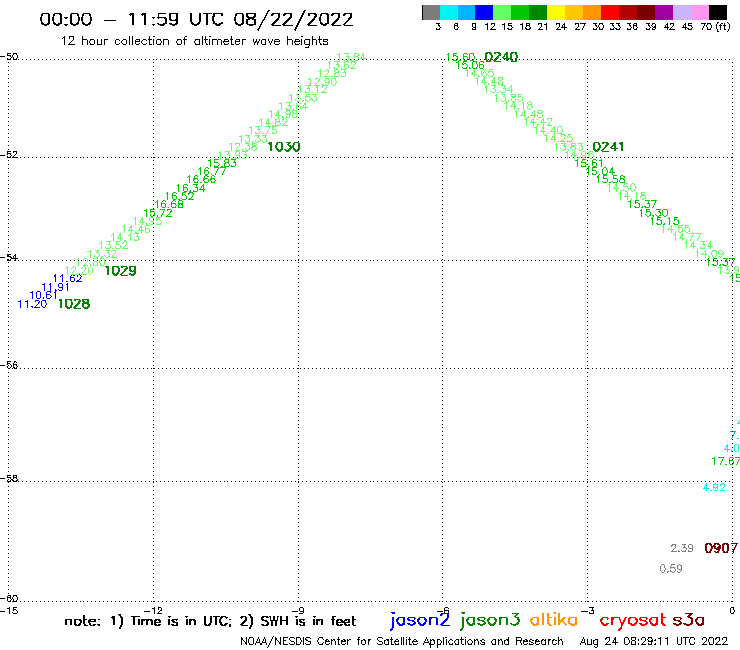Viewport: 740px width, 650px height.
Task: Click the wave height value '15.58'
Action: point(610,179)
